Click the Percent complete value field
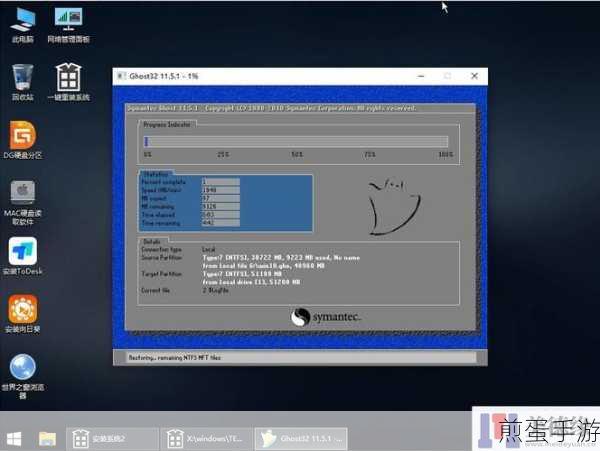Screen dimensions: 600x451 coord(221,182)
